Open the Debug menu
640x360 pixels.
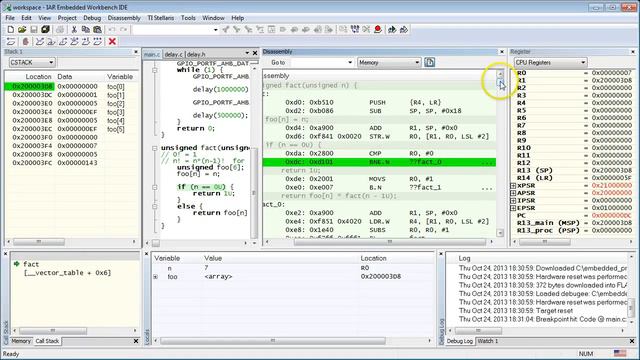point(92,18)
